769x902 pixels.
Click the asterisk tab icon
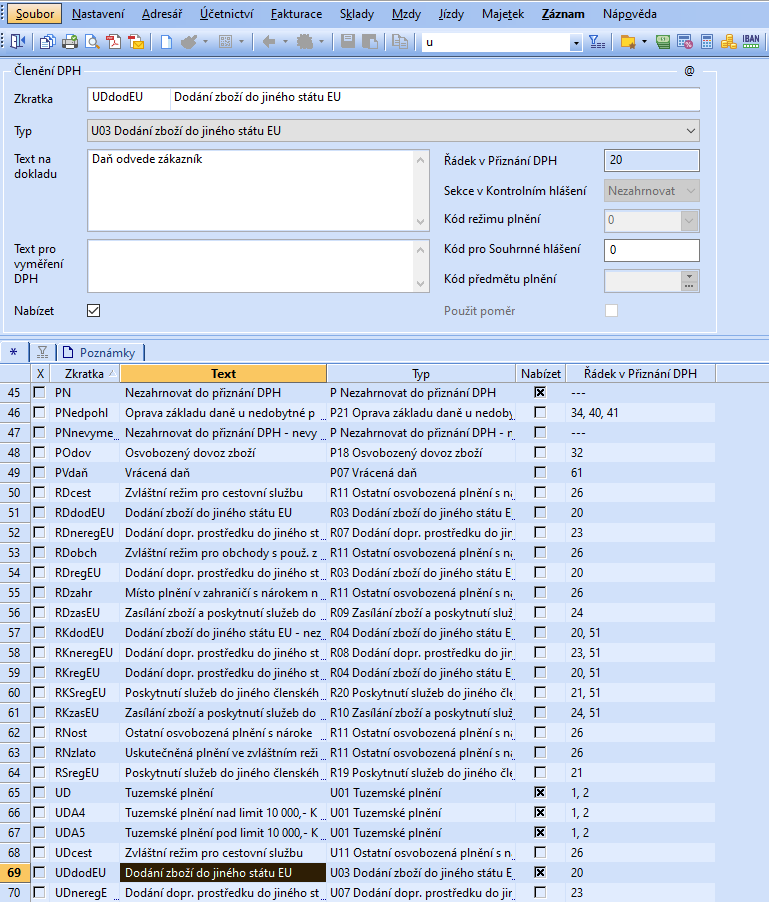pyautogui.click(x=14, y=352)
